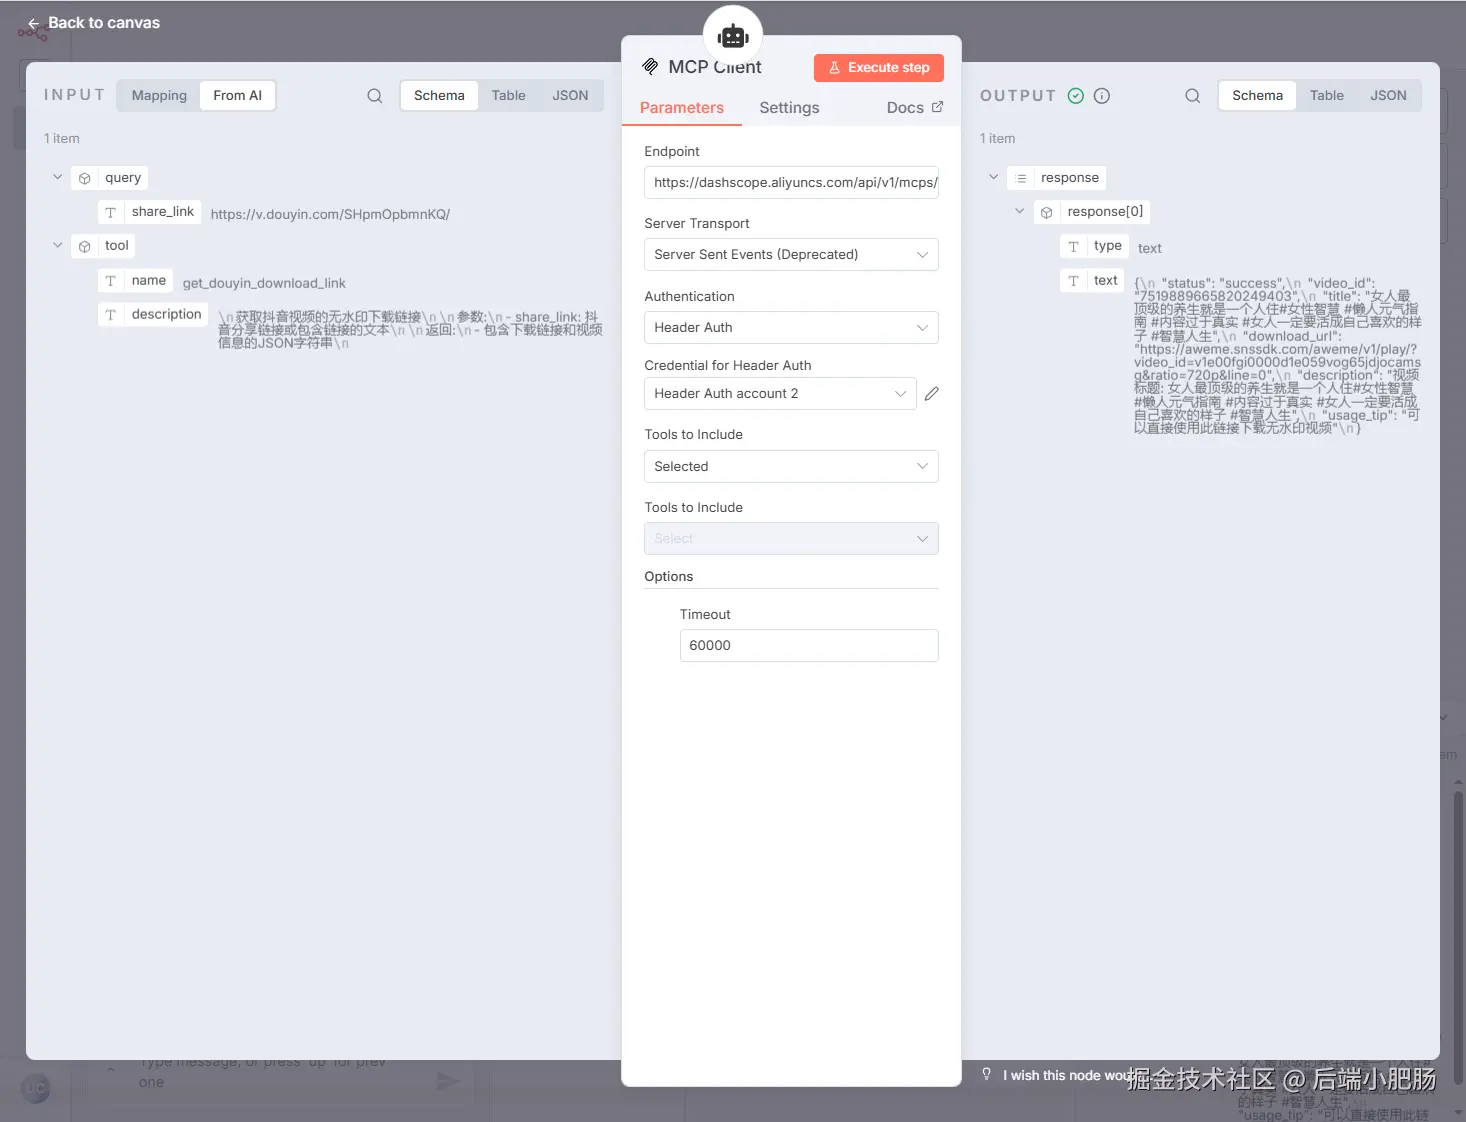Collapse the response[0] item in the output
This screenshot has width=1466, height=1122.
click(1020, 211)
